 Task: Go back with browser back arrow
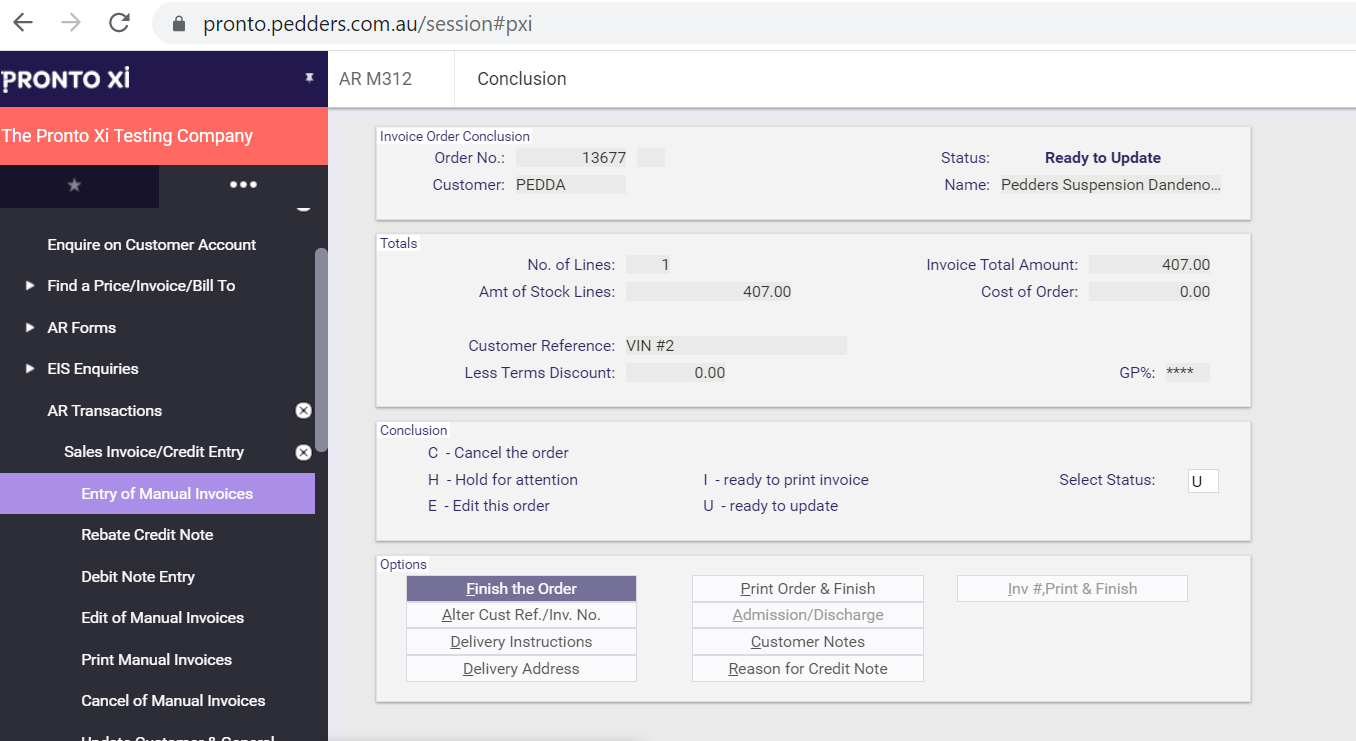point(22,23)
